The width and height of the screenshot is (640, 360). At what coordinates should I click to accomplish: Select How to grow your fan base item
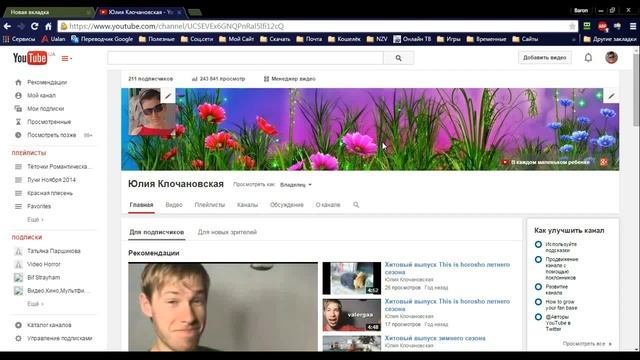(x=538, y=302)
